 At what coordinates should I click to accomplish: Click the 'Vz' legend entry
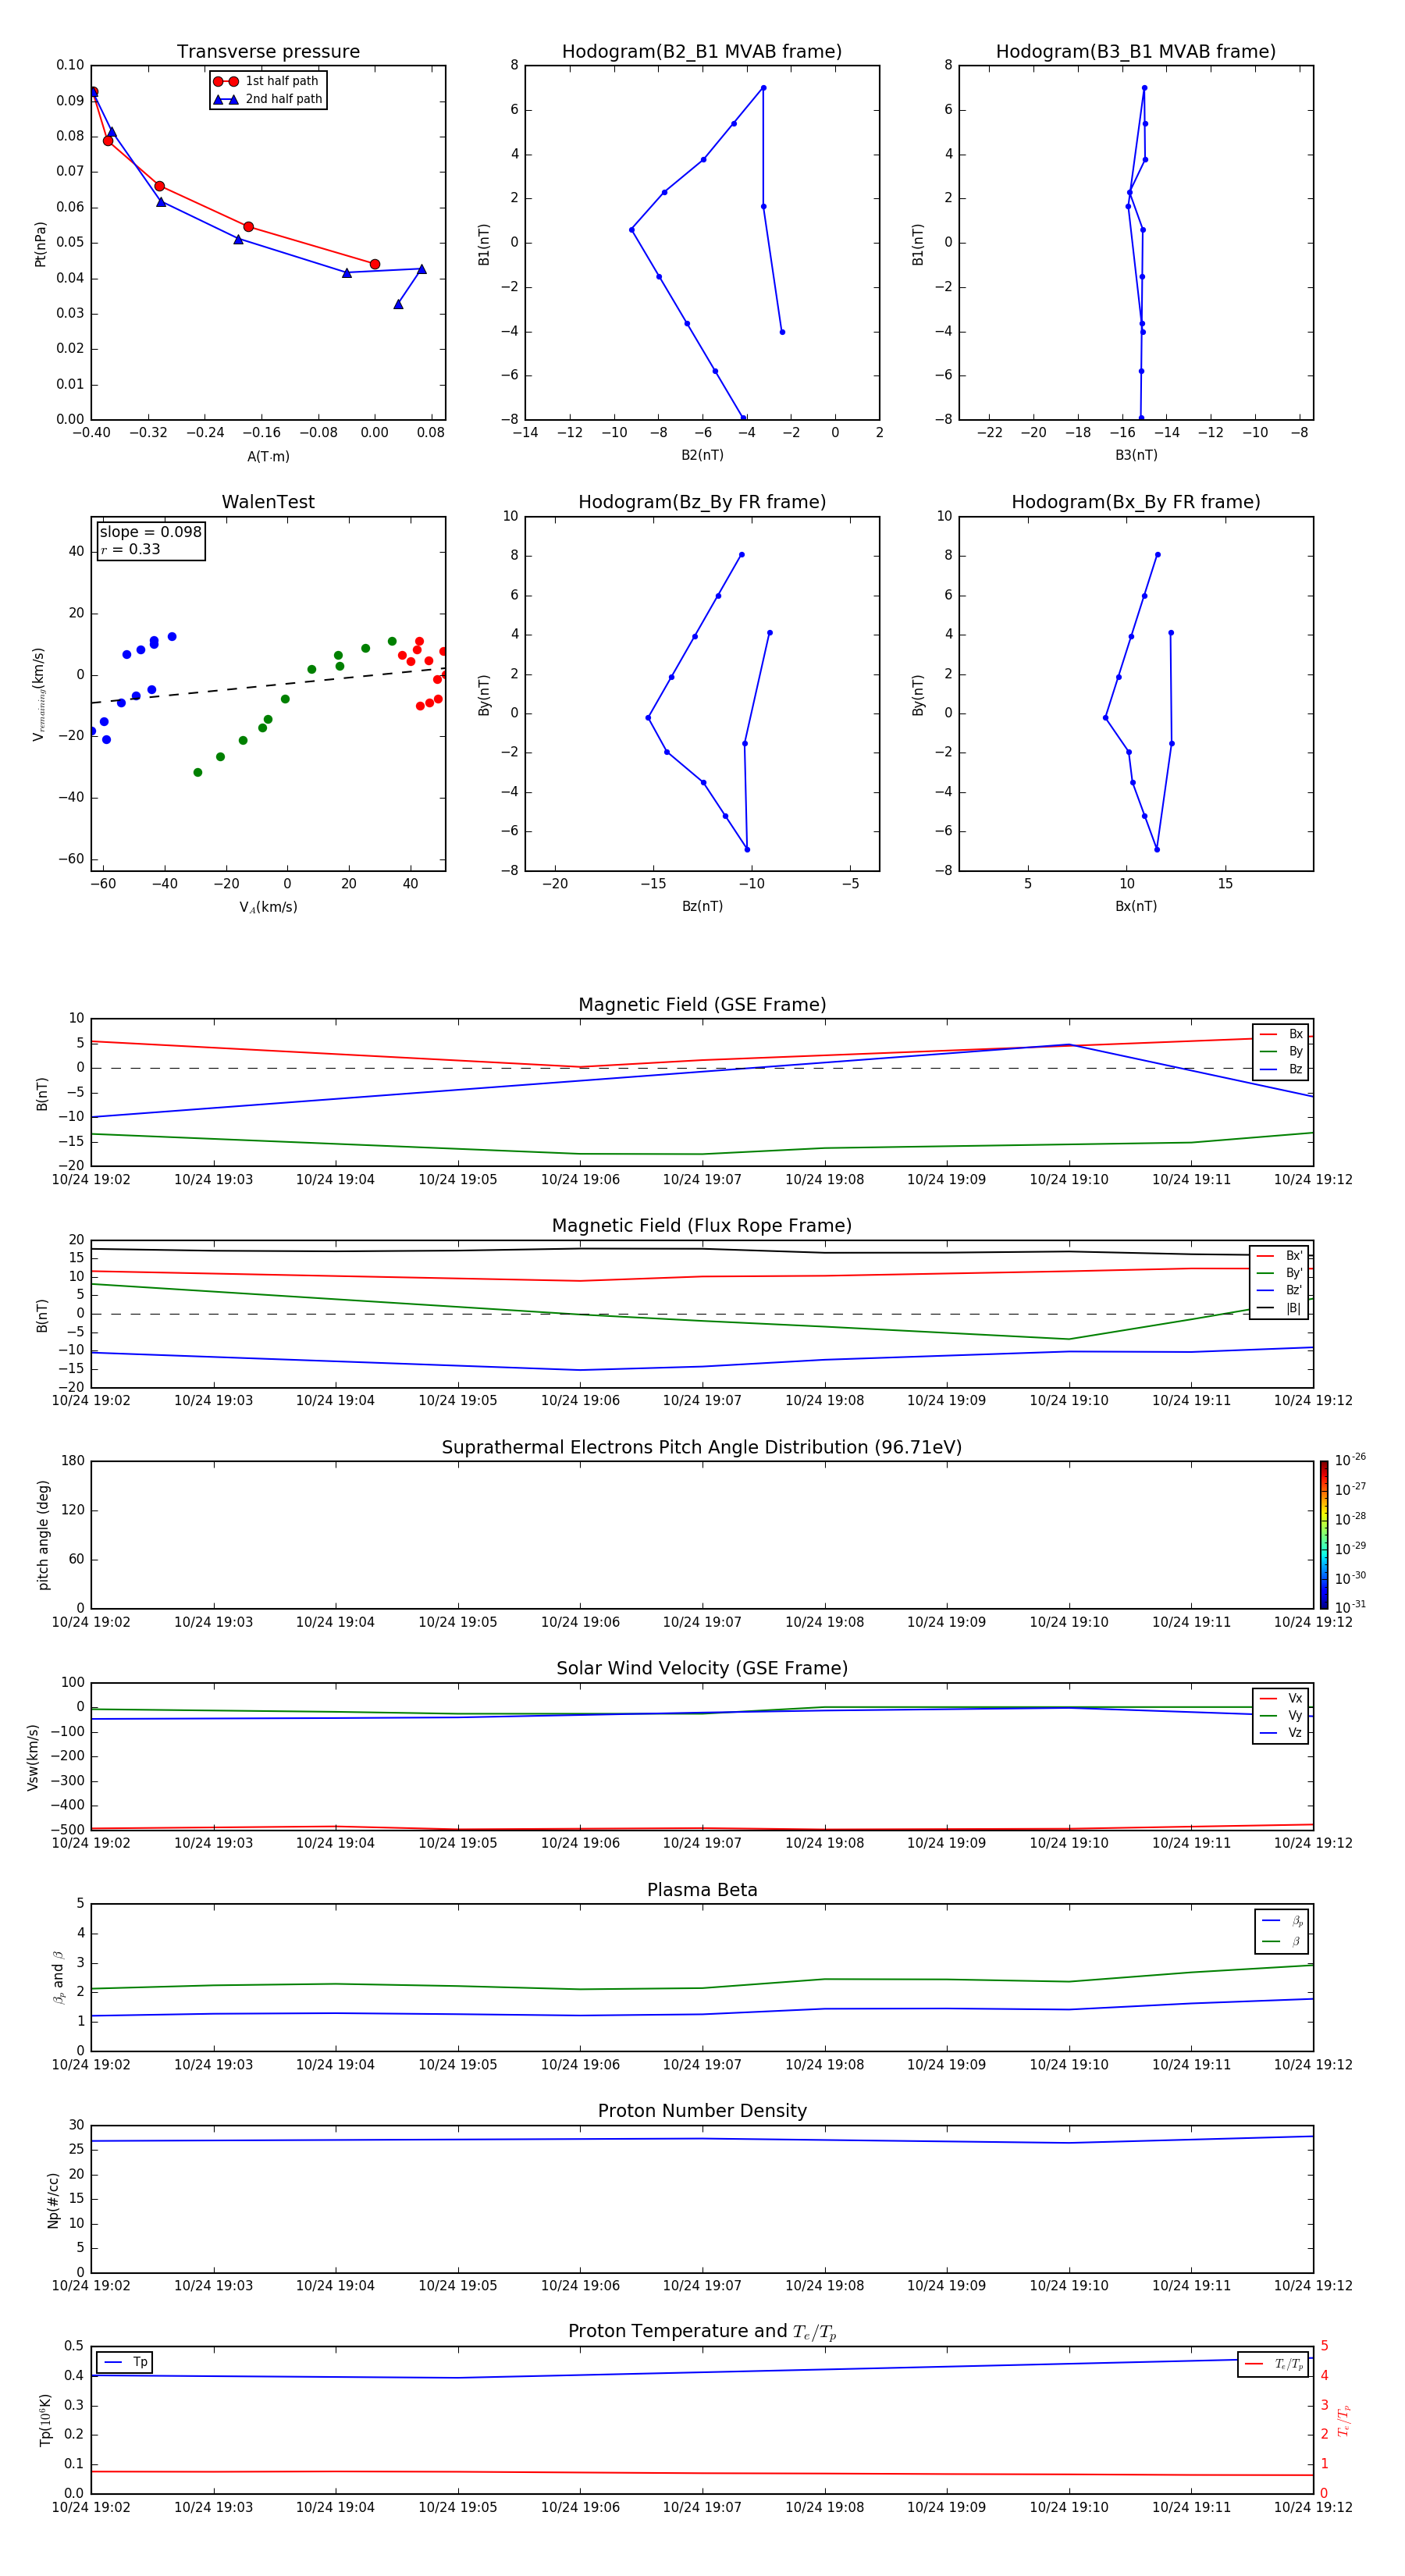(1282, 1733)
